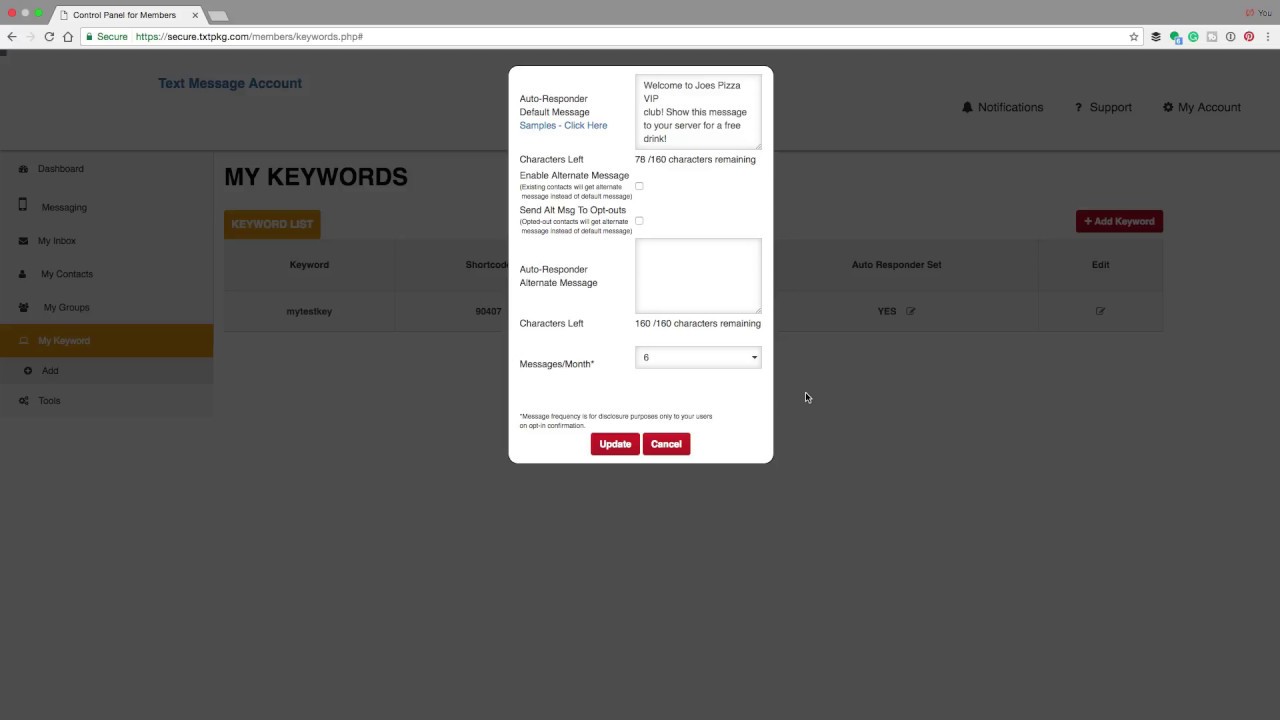
Task: Click the 90407 shortcode cell
Action: coord(488,311)
